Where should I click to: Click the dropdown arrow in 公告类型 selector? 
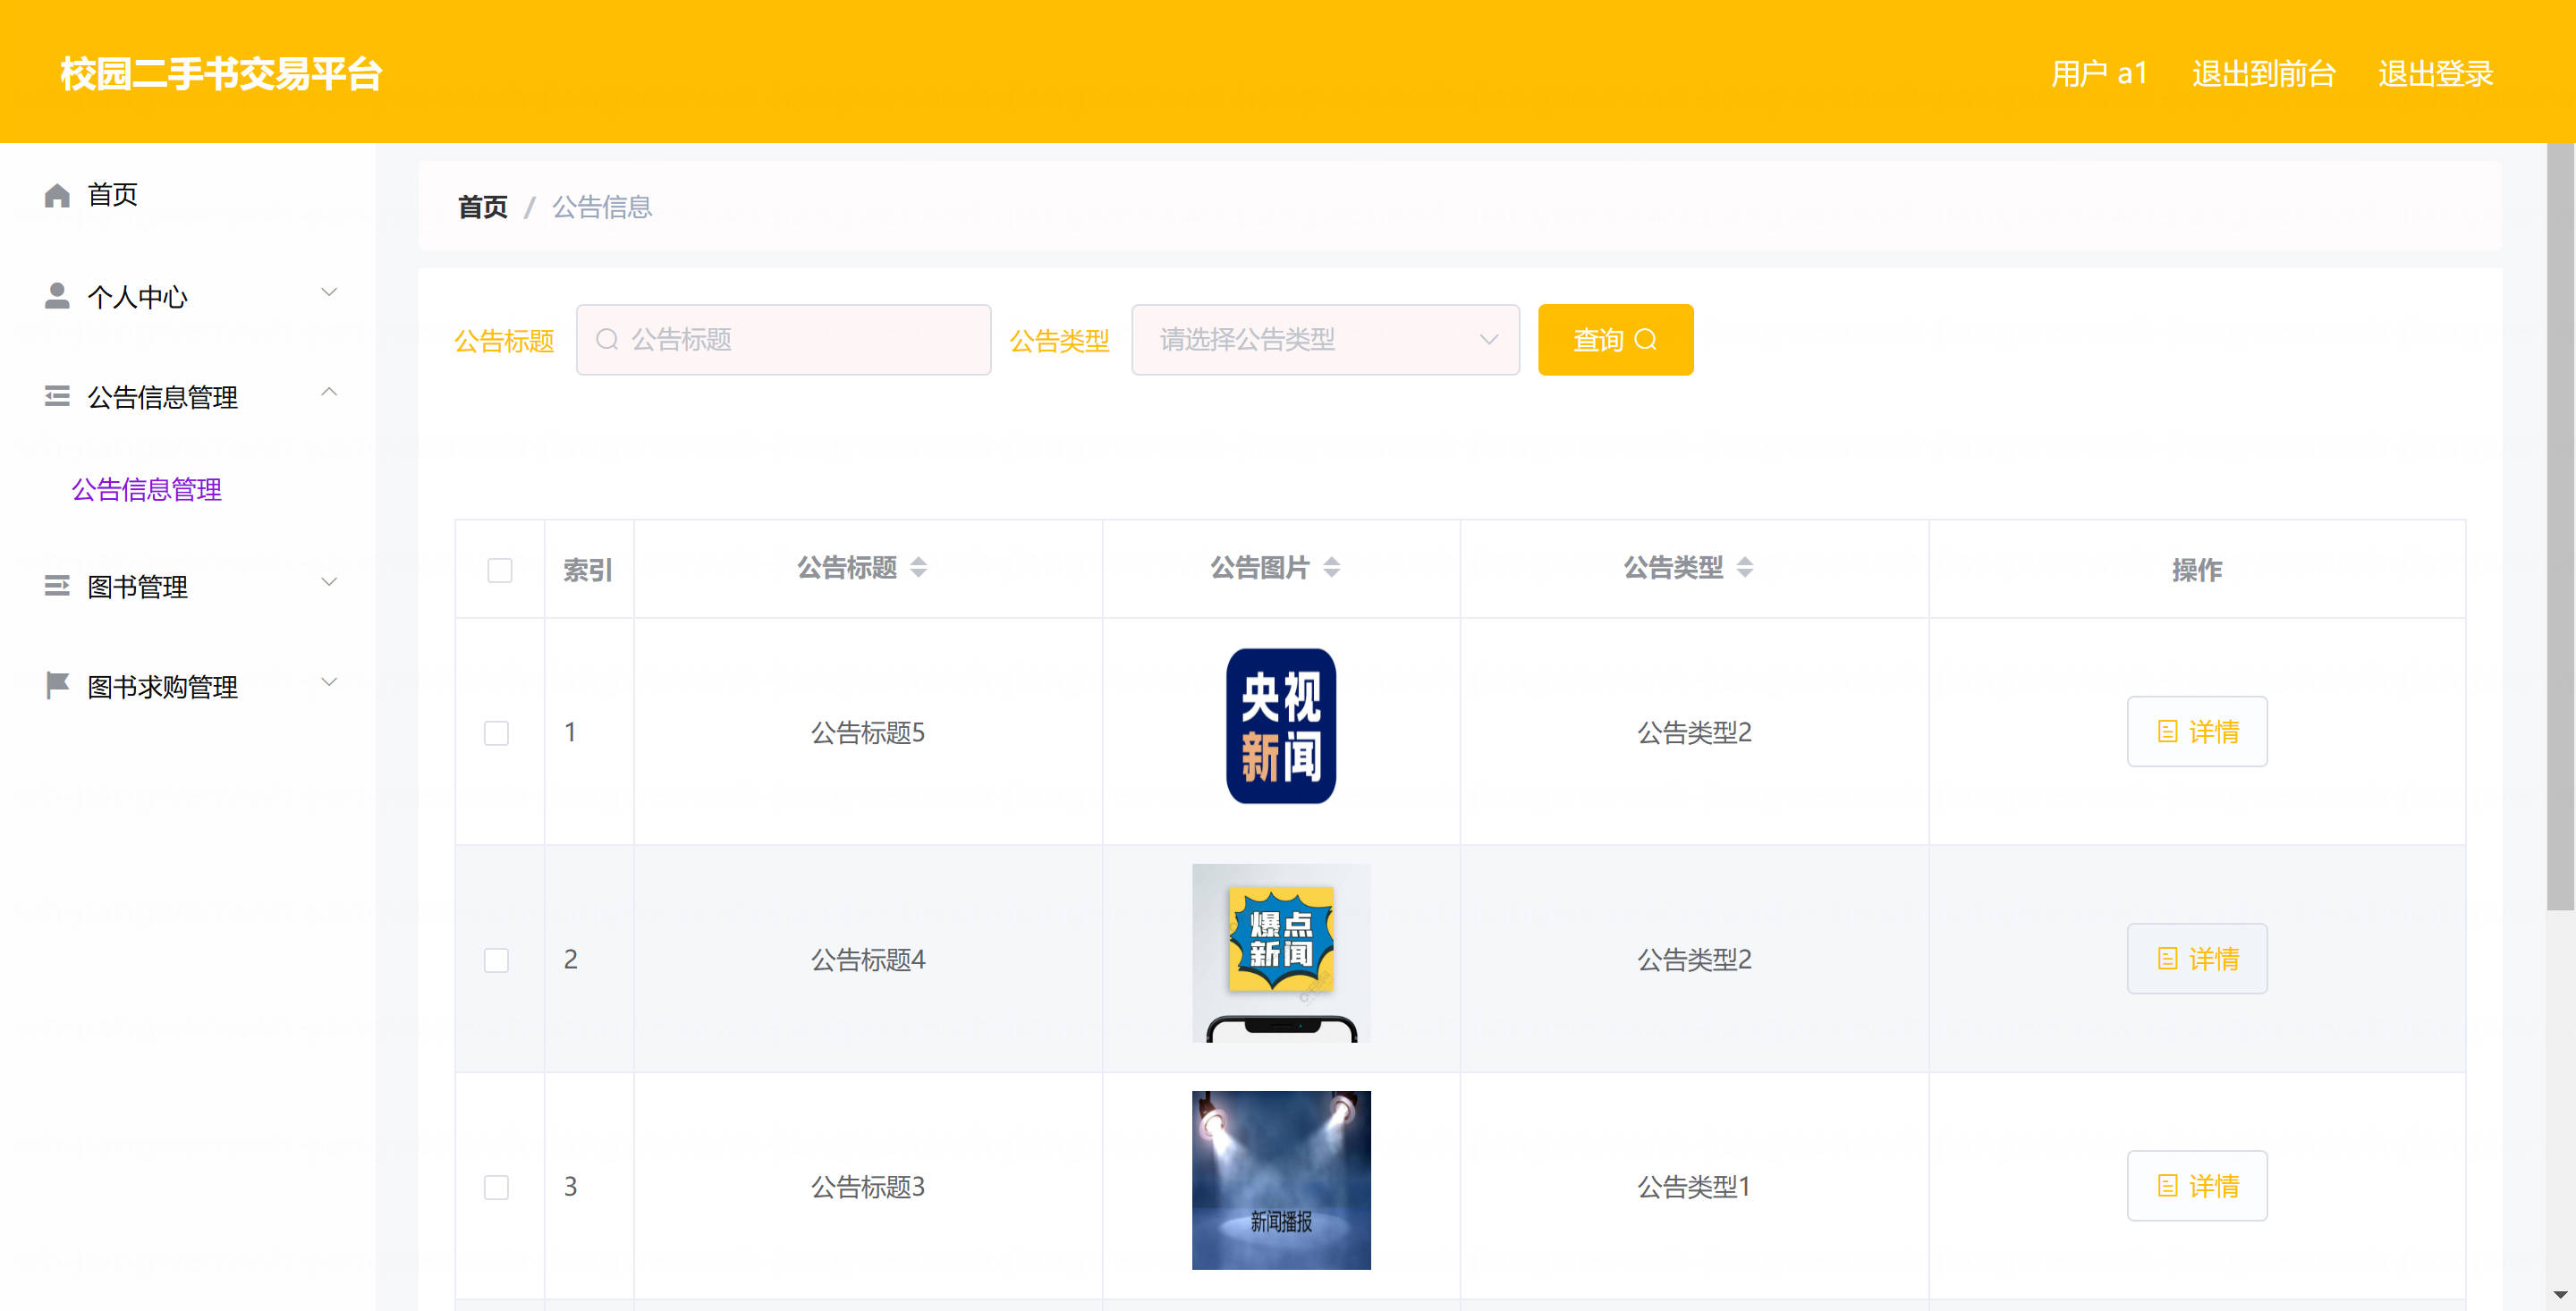coord(1489,340)
